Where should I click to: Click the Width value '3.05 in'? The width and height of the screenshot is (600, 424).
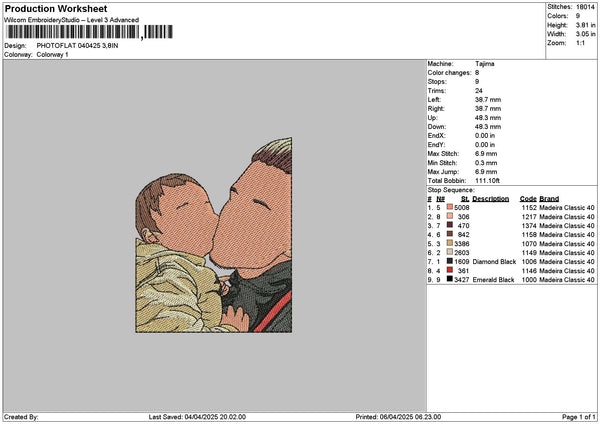coord(585,34)
